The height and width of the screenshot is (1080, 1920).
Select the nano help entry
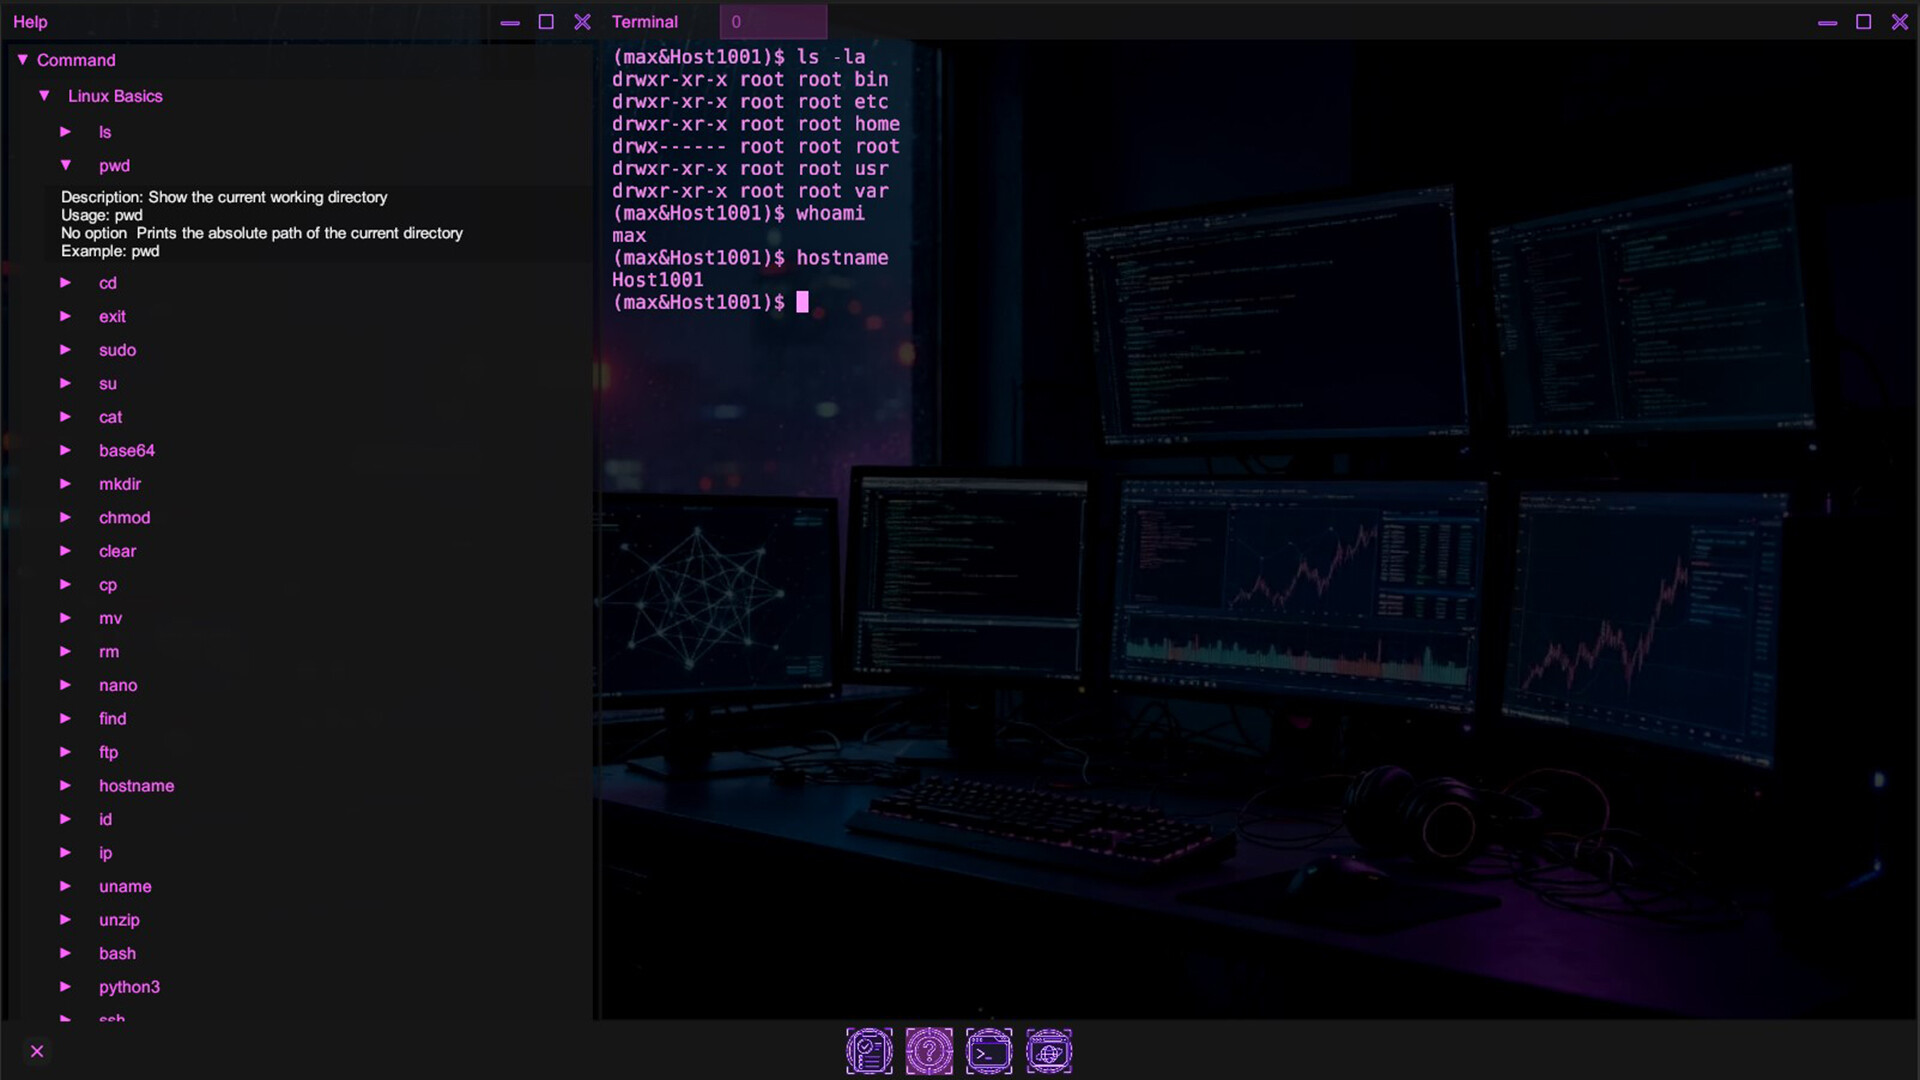[x=118, y=685]
